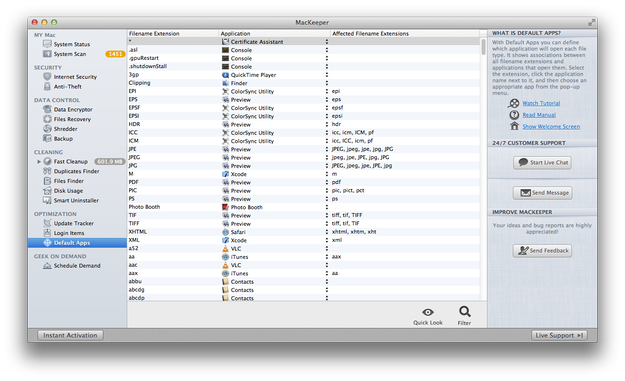The image size is (625, 381).
Task: Open Files Recovery tool
Action: point(72,119)
